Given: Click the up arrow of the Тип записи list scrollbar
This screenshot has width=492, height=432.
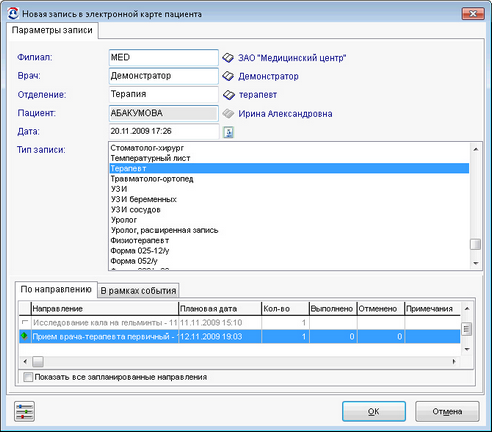Looking at the screenshot, I should [x=476, y=149].
